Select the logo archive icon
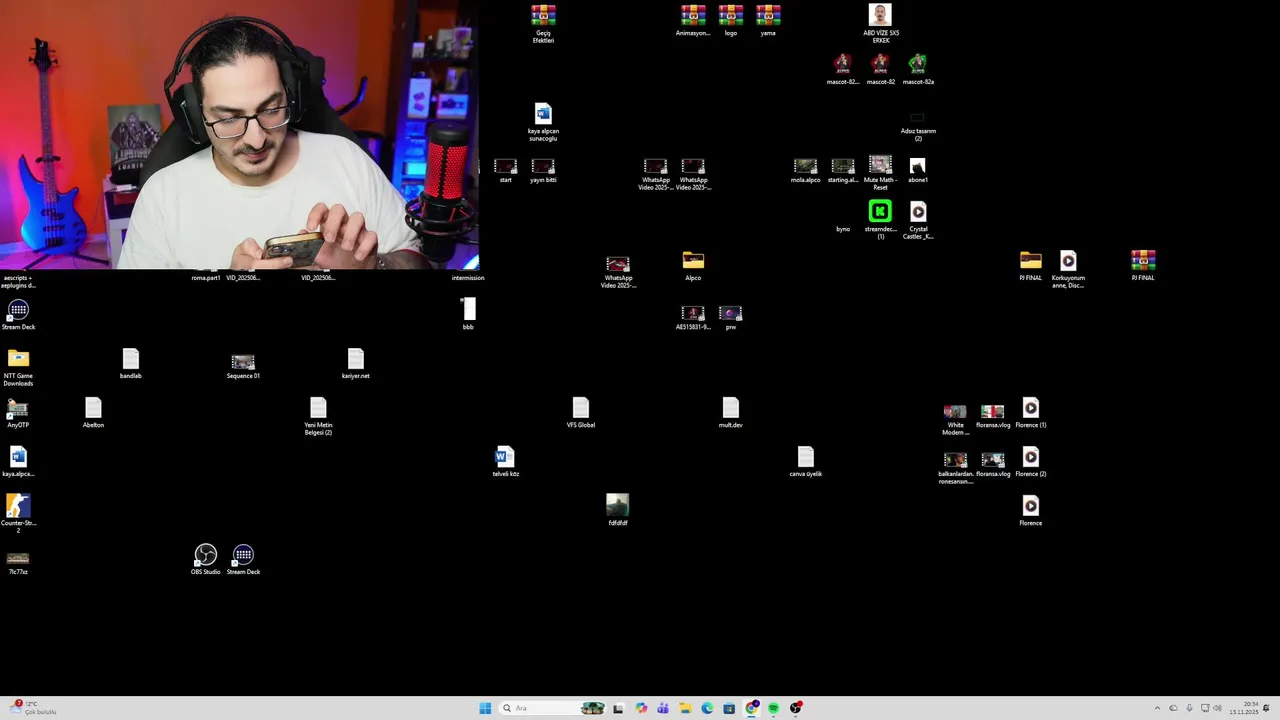 (731, 16)
